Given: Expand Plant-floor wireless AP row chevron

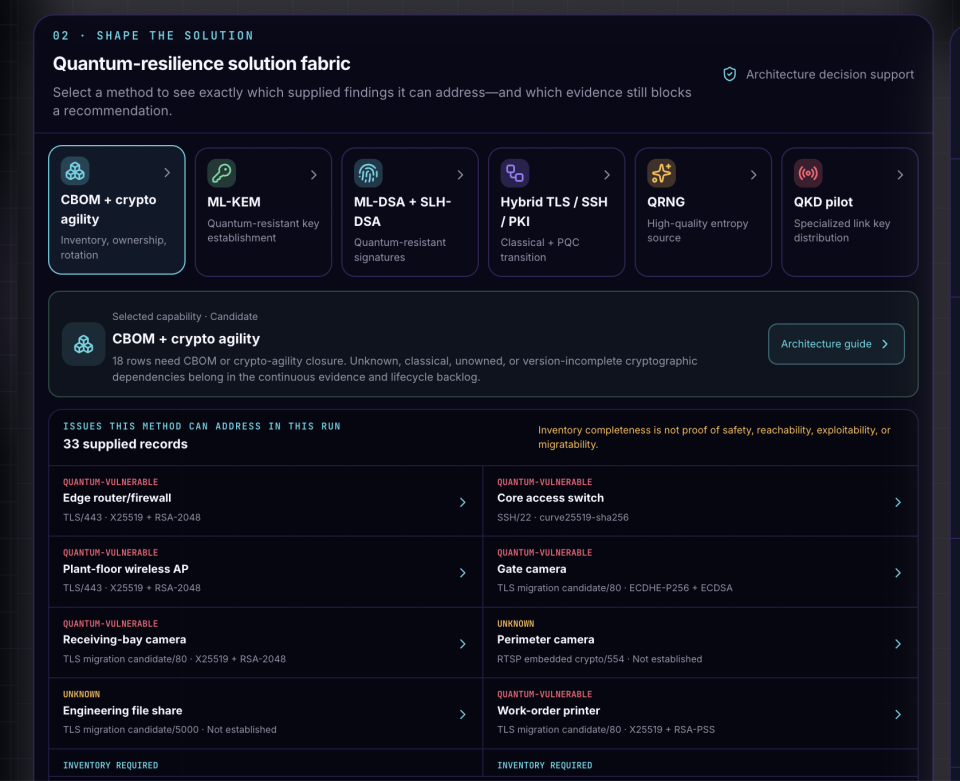Looking at the screenshot, I should (463, 573).
